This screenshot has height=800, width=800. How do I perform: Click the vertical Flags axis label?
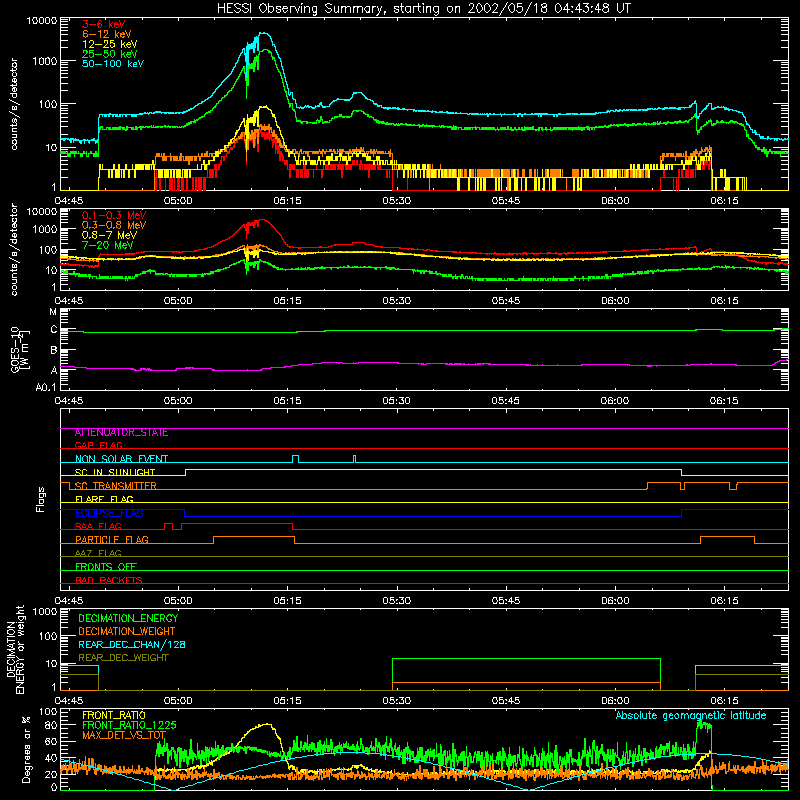[x=41, y=500]
